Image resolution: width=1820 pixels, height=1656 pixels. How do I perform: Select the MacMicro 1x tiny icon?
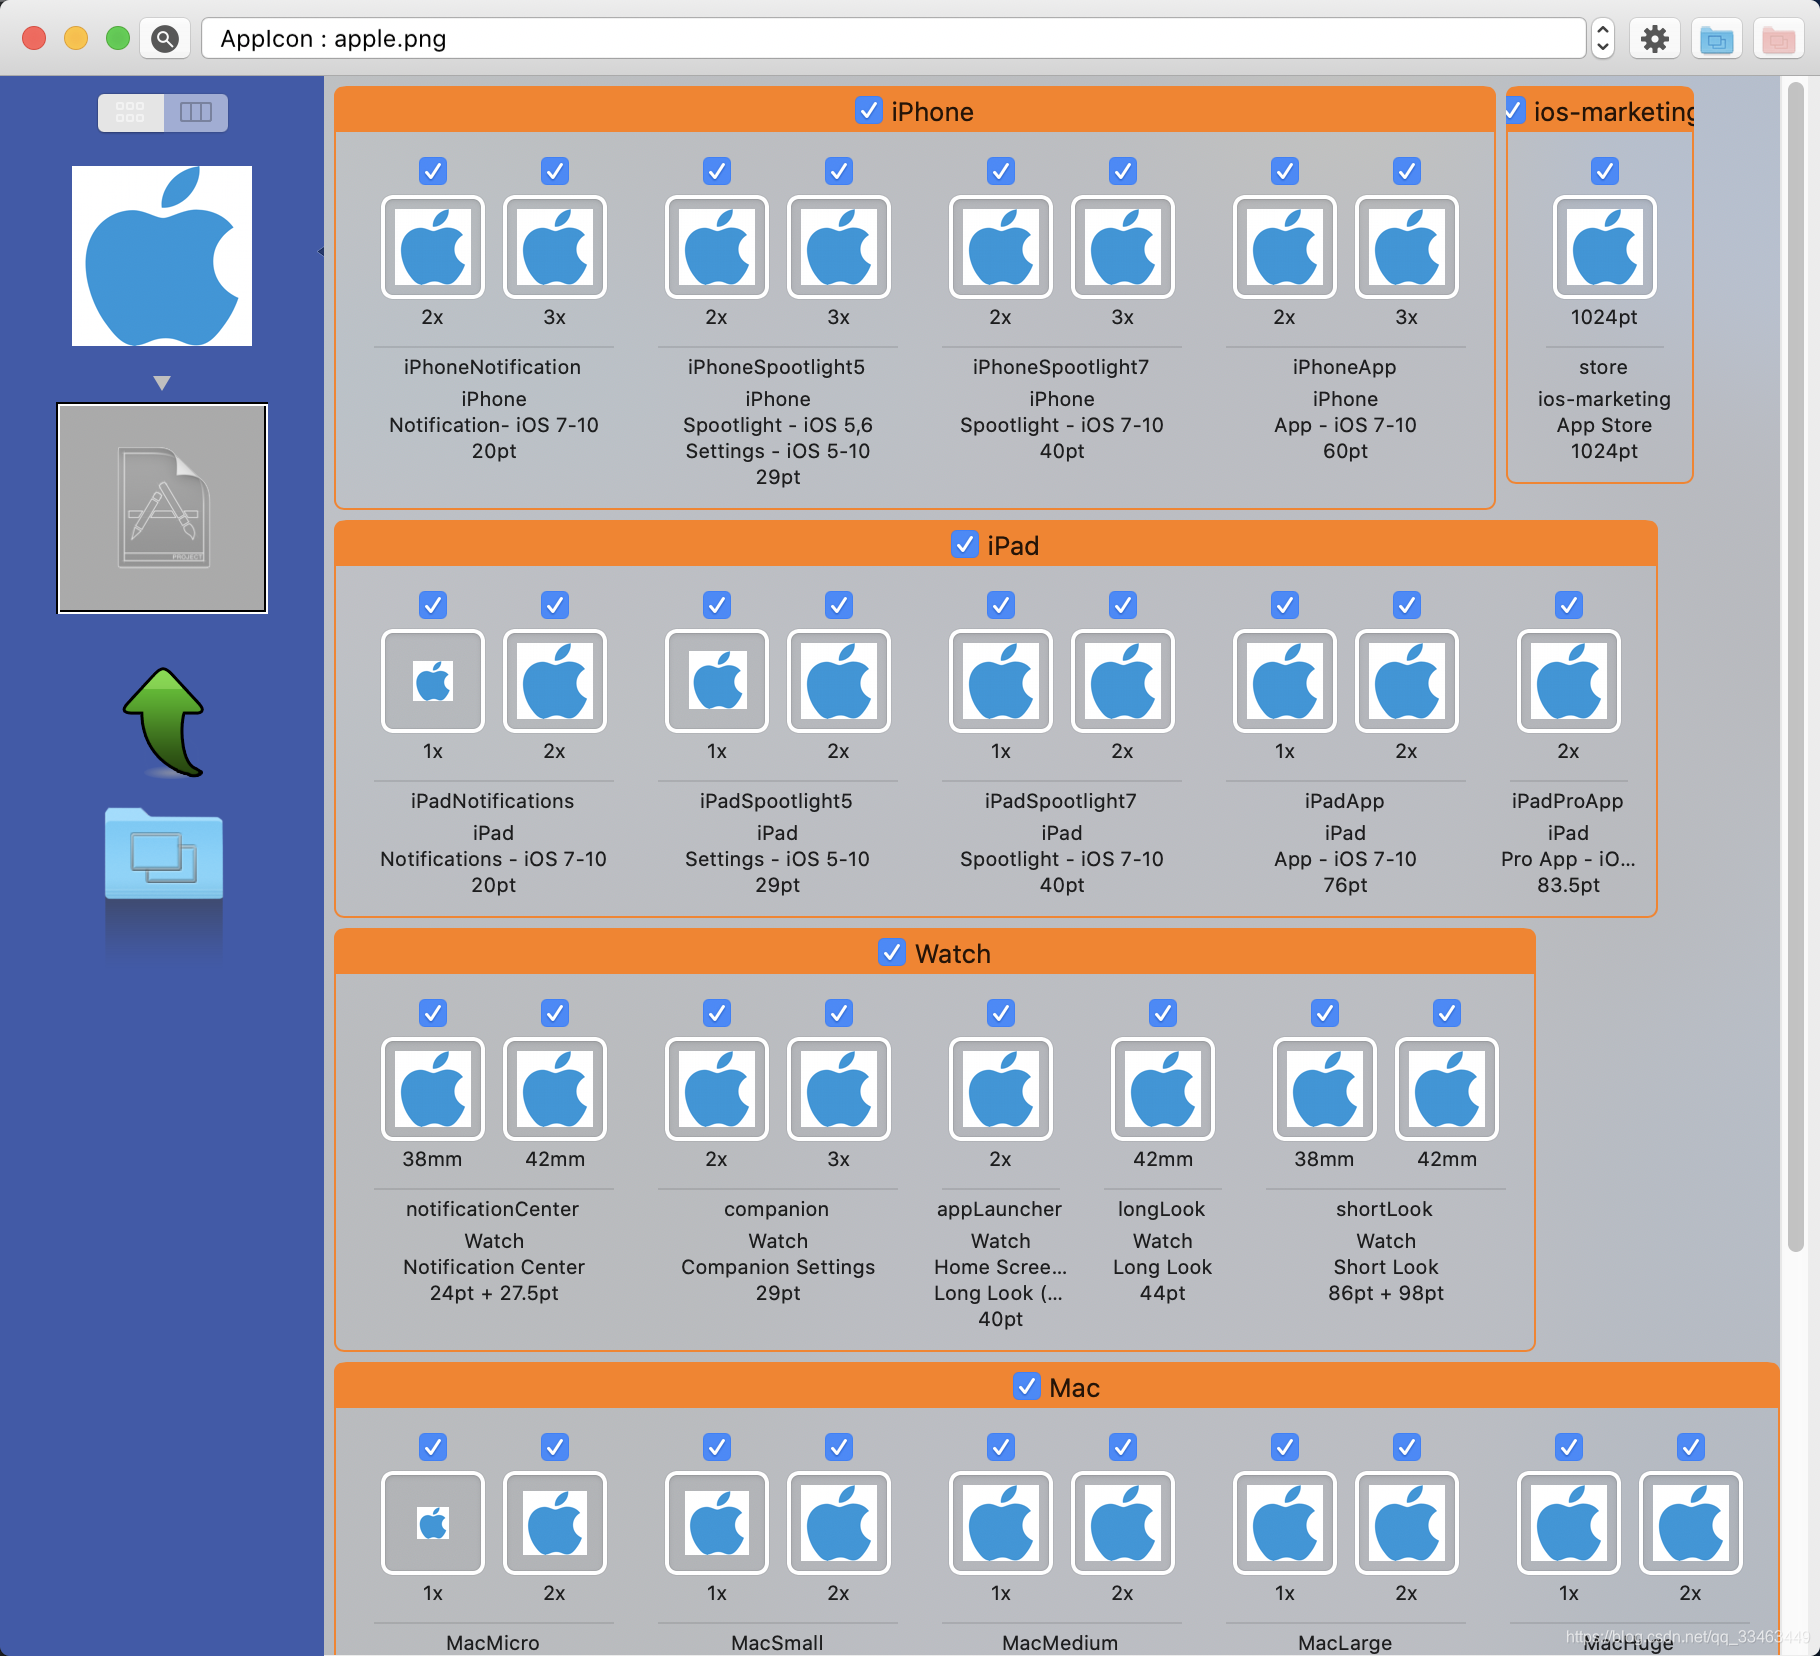coord(432,1523)
